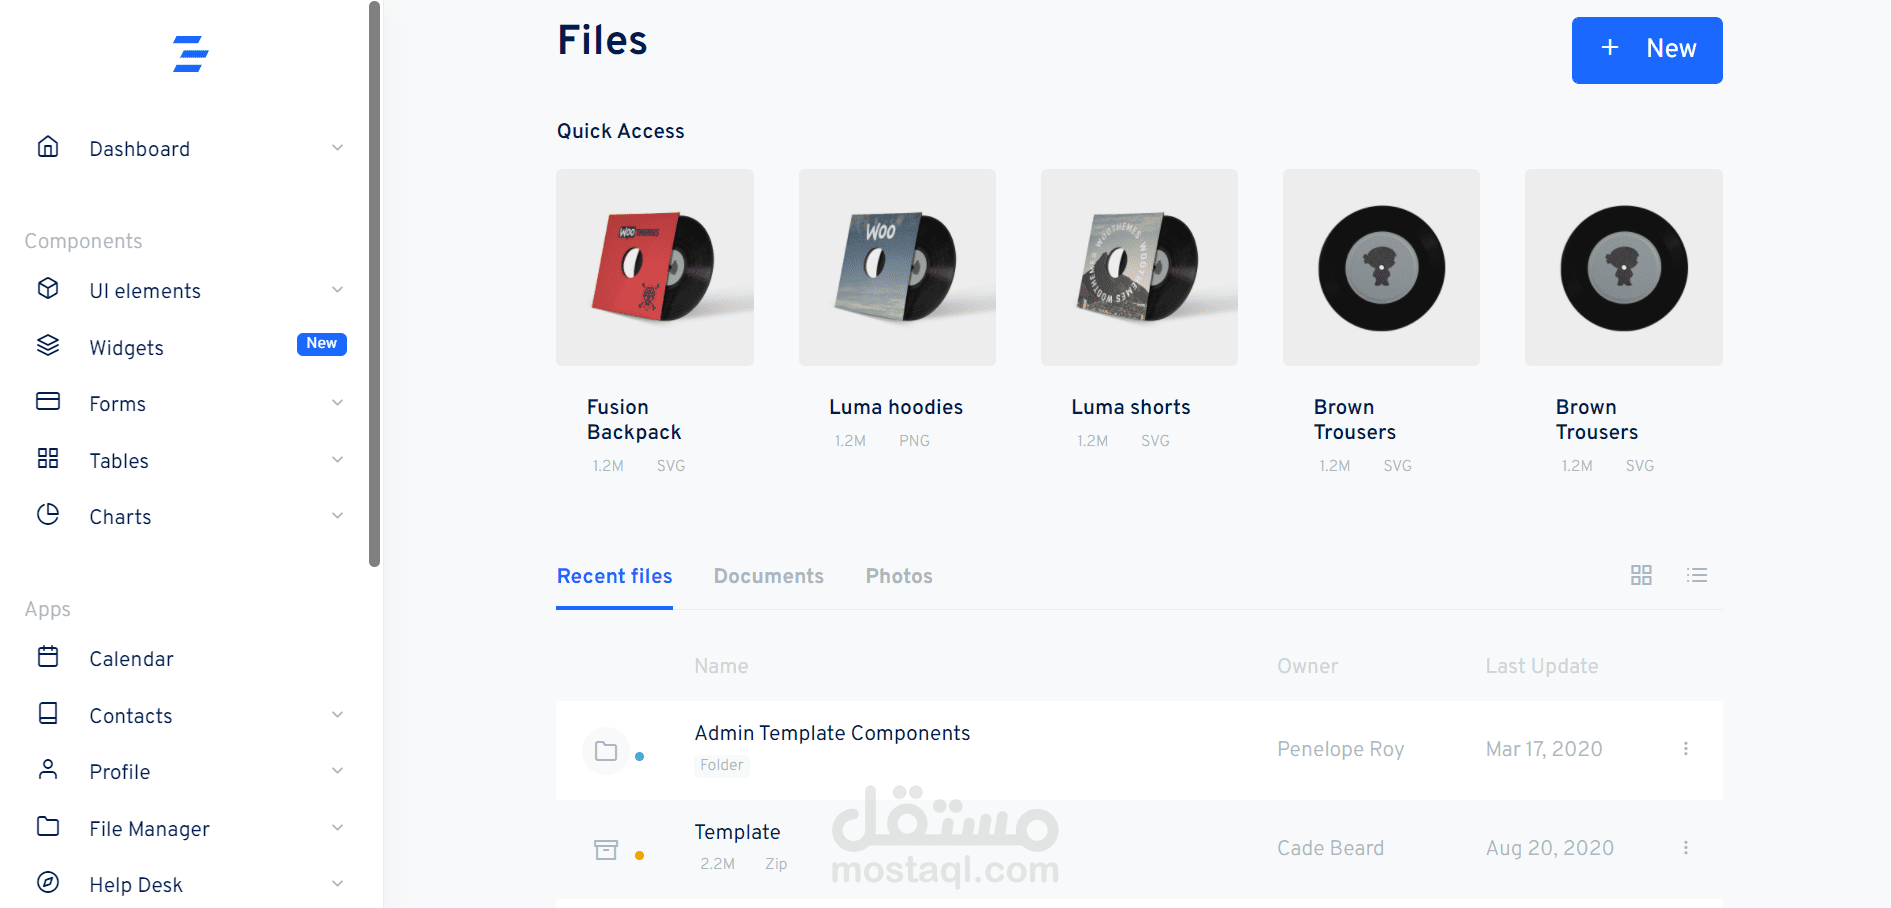Screen dimensions: 1891x908
Task: Open the Luma hoodies thumbnail
Action: (x=897, y=267)
